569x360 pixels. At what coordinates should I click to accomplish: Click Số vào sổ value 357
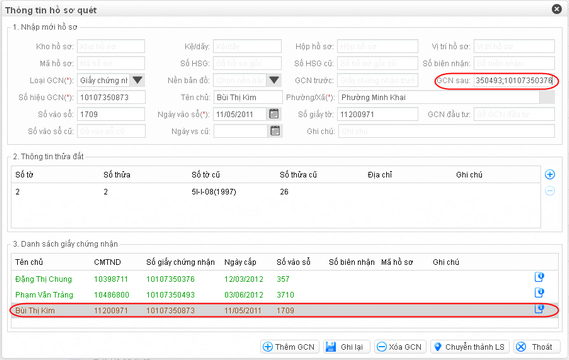tap(283, 279)
